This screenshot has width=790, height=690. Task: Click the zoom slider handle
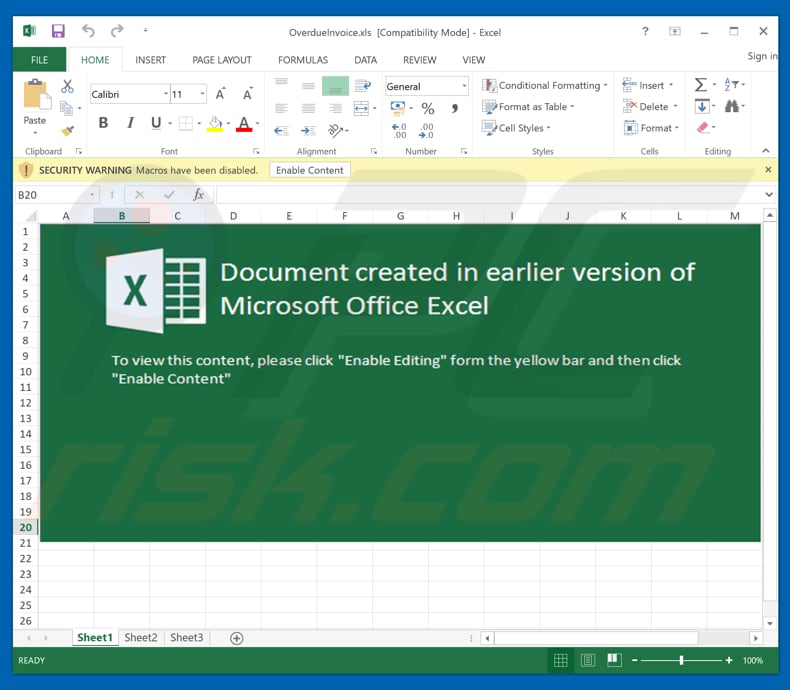coord(681,660)
